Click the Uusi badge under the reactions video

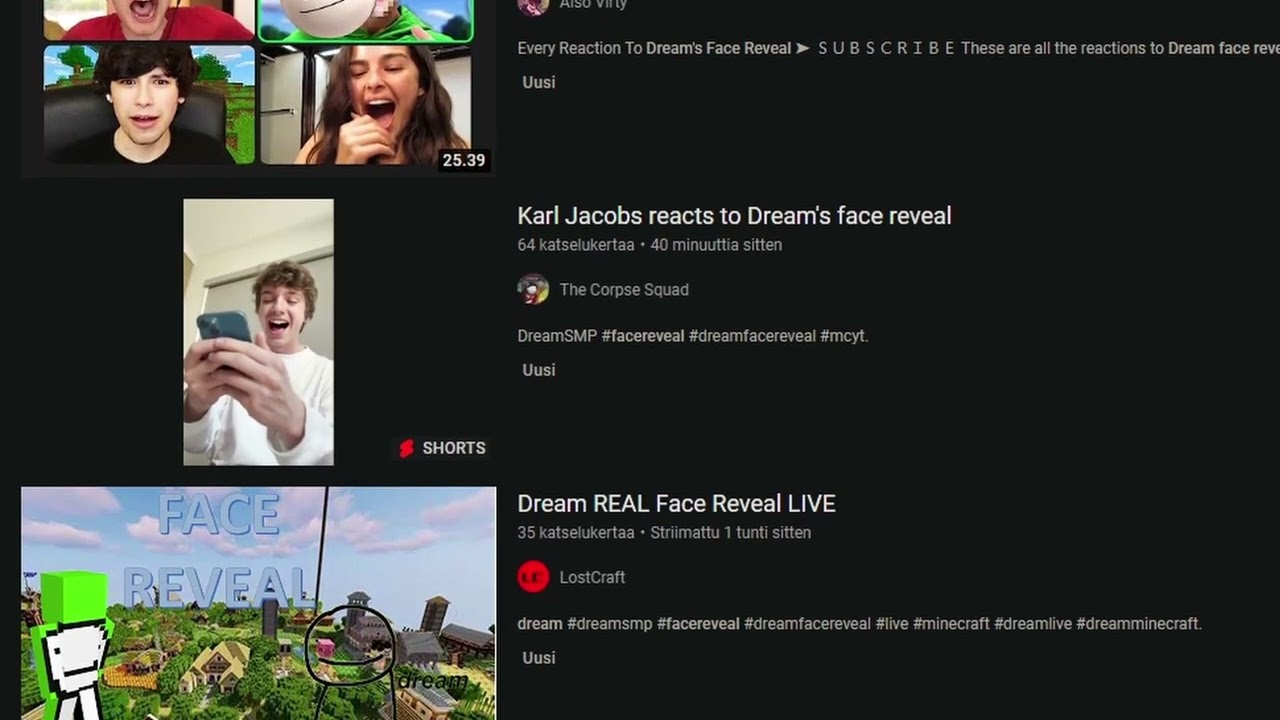tap(539, 82)
